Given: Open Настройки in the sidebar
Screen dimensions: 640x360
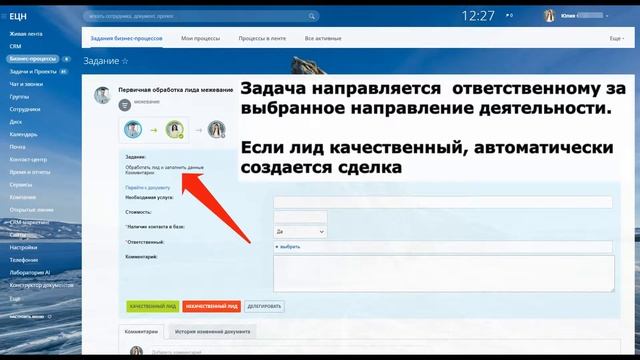Looking at the screenshot, I should point(23,248).
